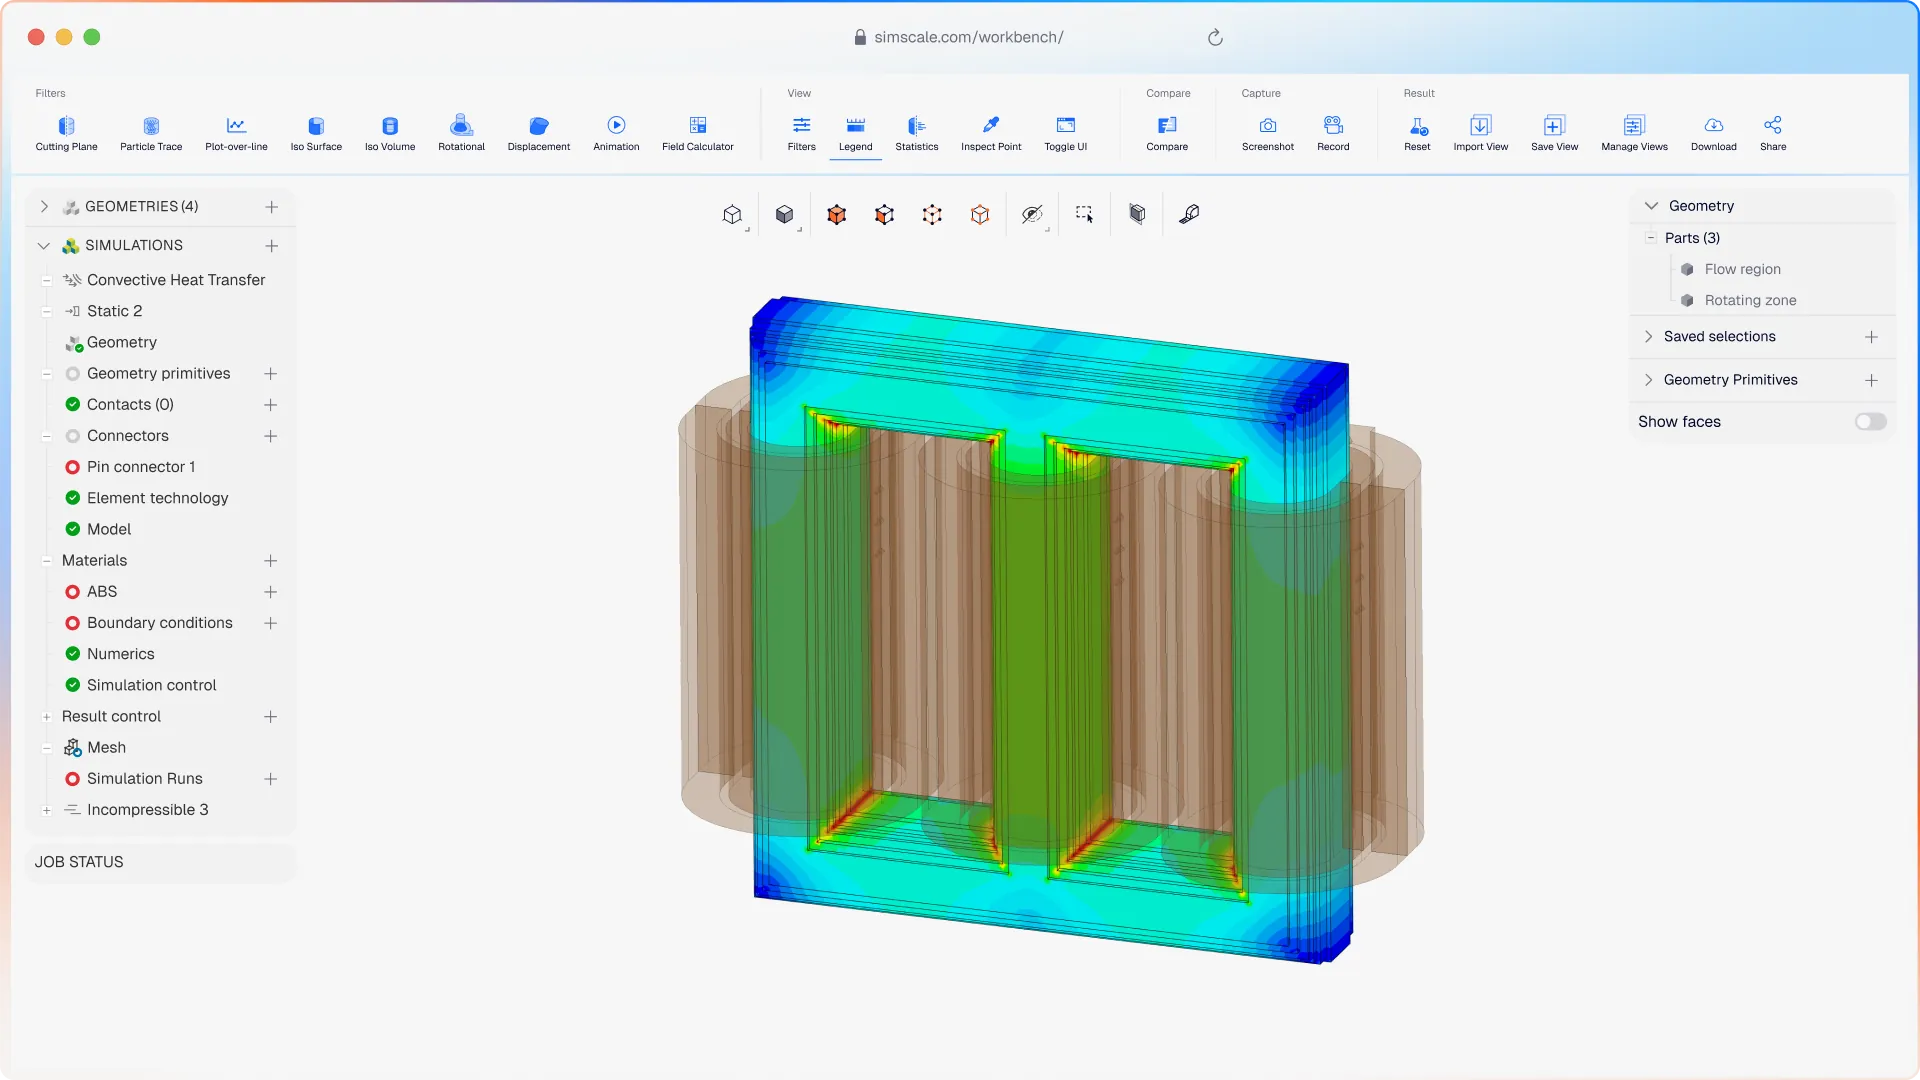Reload the page with the refresh icon
The height and width of the screenshot is (1080, 1920).
pyautogui.click(x=1215, y=37)
